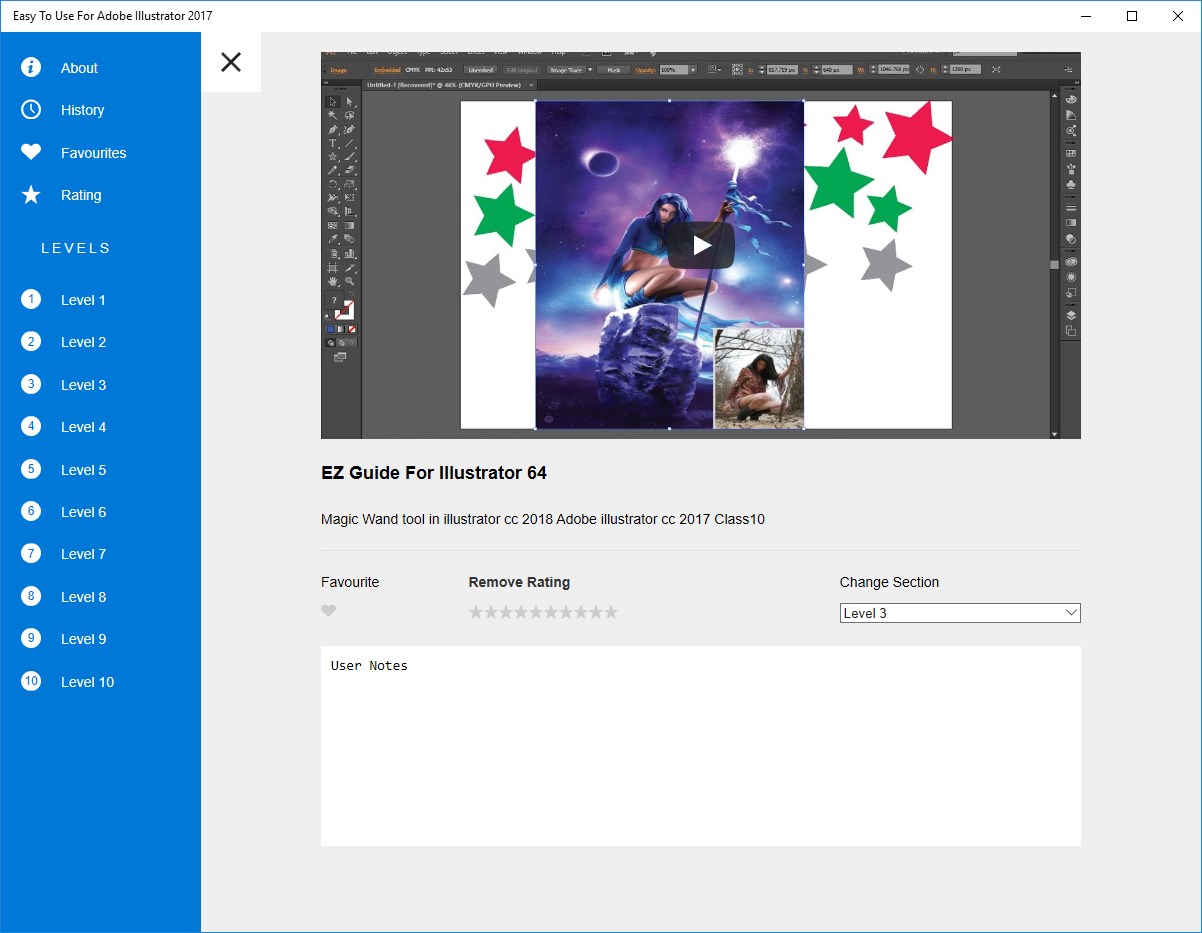Click the Level 8 number badge
This screenshot has width=1202, height=933.
point(31,596)
